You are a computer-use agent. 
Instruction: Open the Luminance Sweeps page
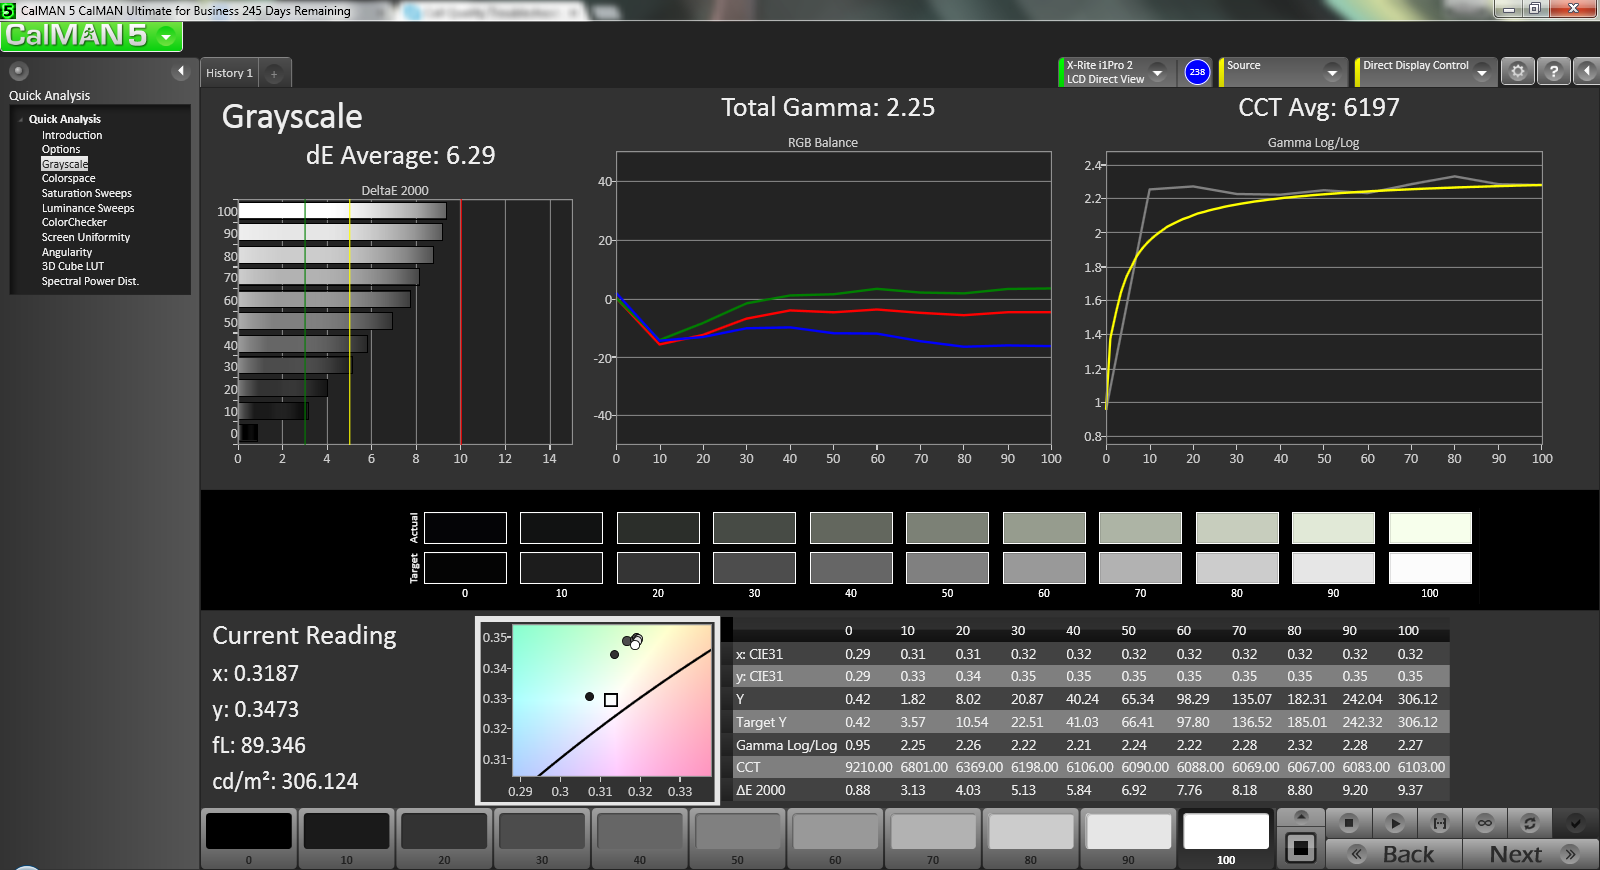coord(88,208)
